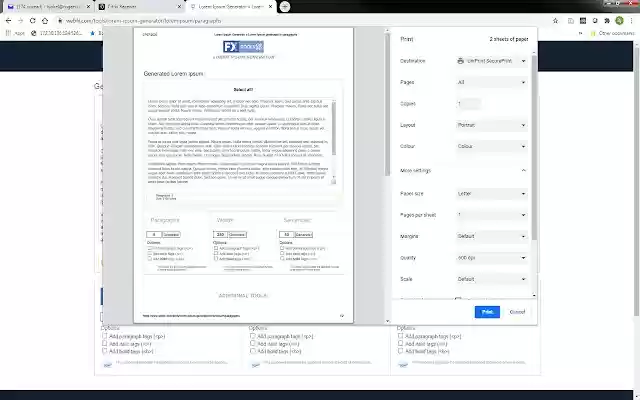Viewport: 640px width, 400px height.
Task: Open Other bookmarks folder
Action: (613, 33)
